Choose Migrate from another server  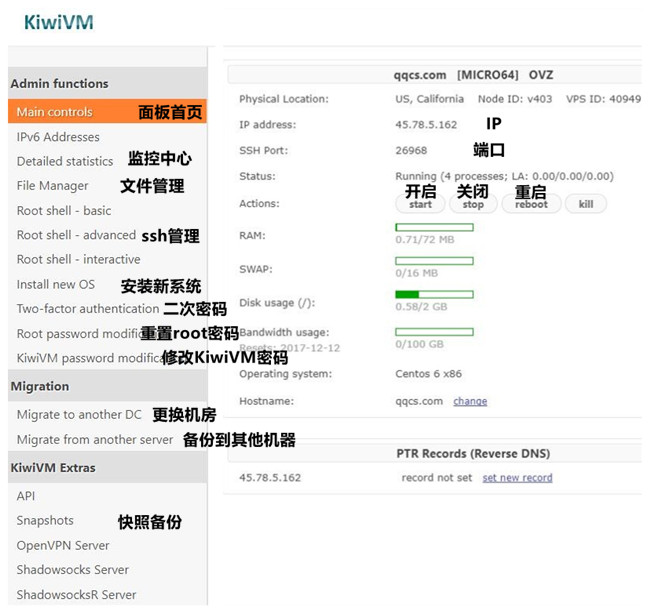(95, 439)
